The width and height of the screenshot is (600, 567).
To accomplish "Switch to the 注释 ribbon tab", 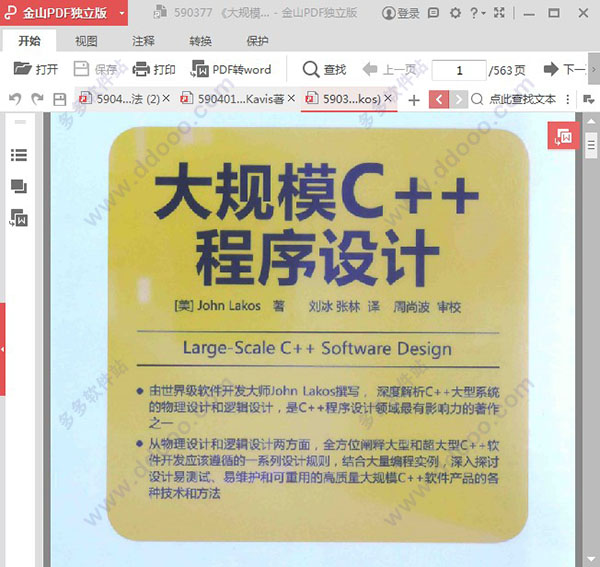I will point(143,41).
